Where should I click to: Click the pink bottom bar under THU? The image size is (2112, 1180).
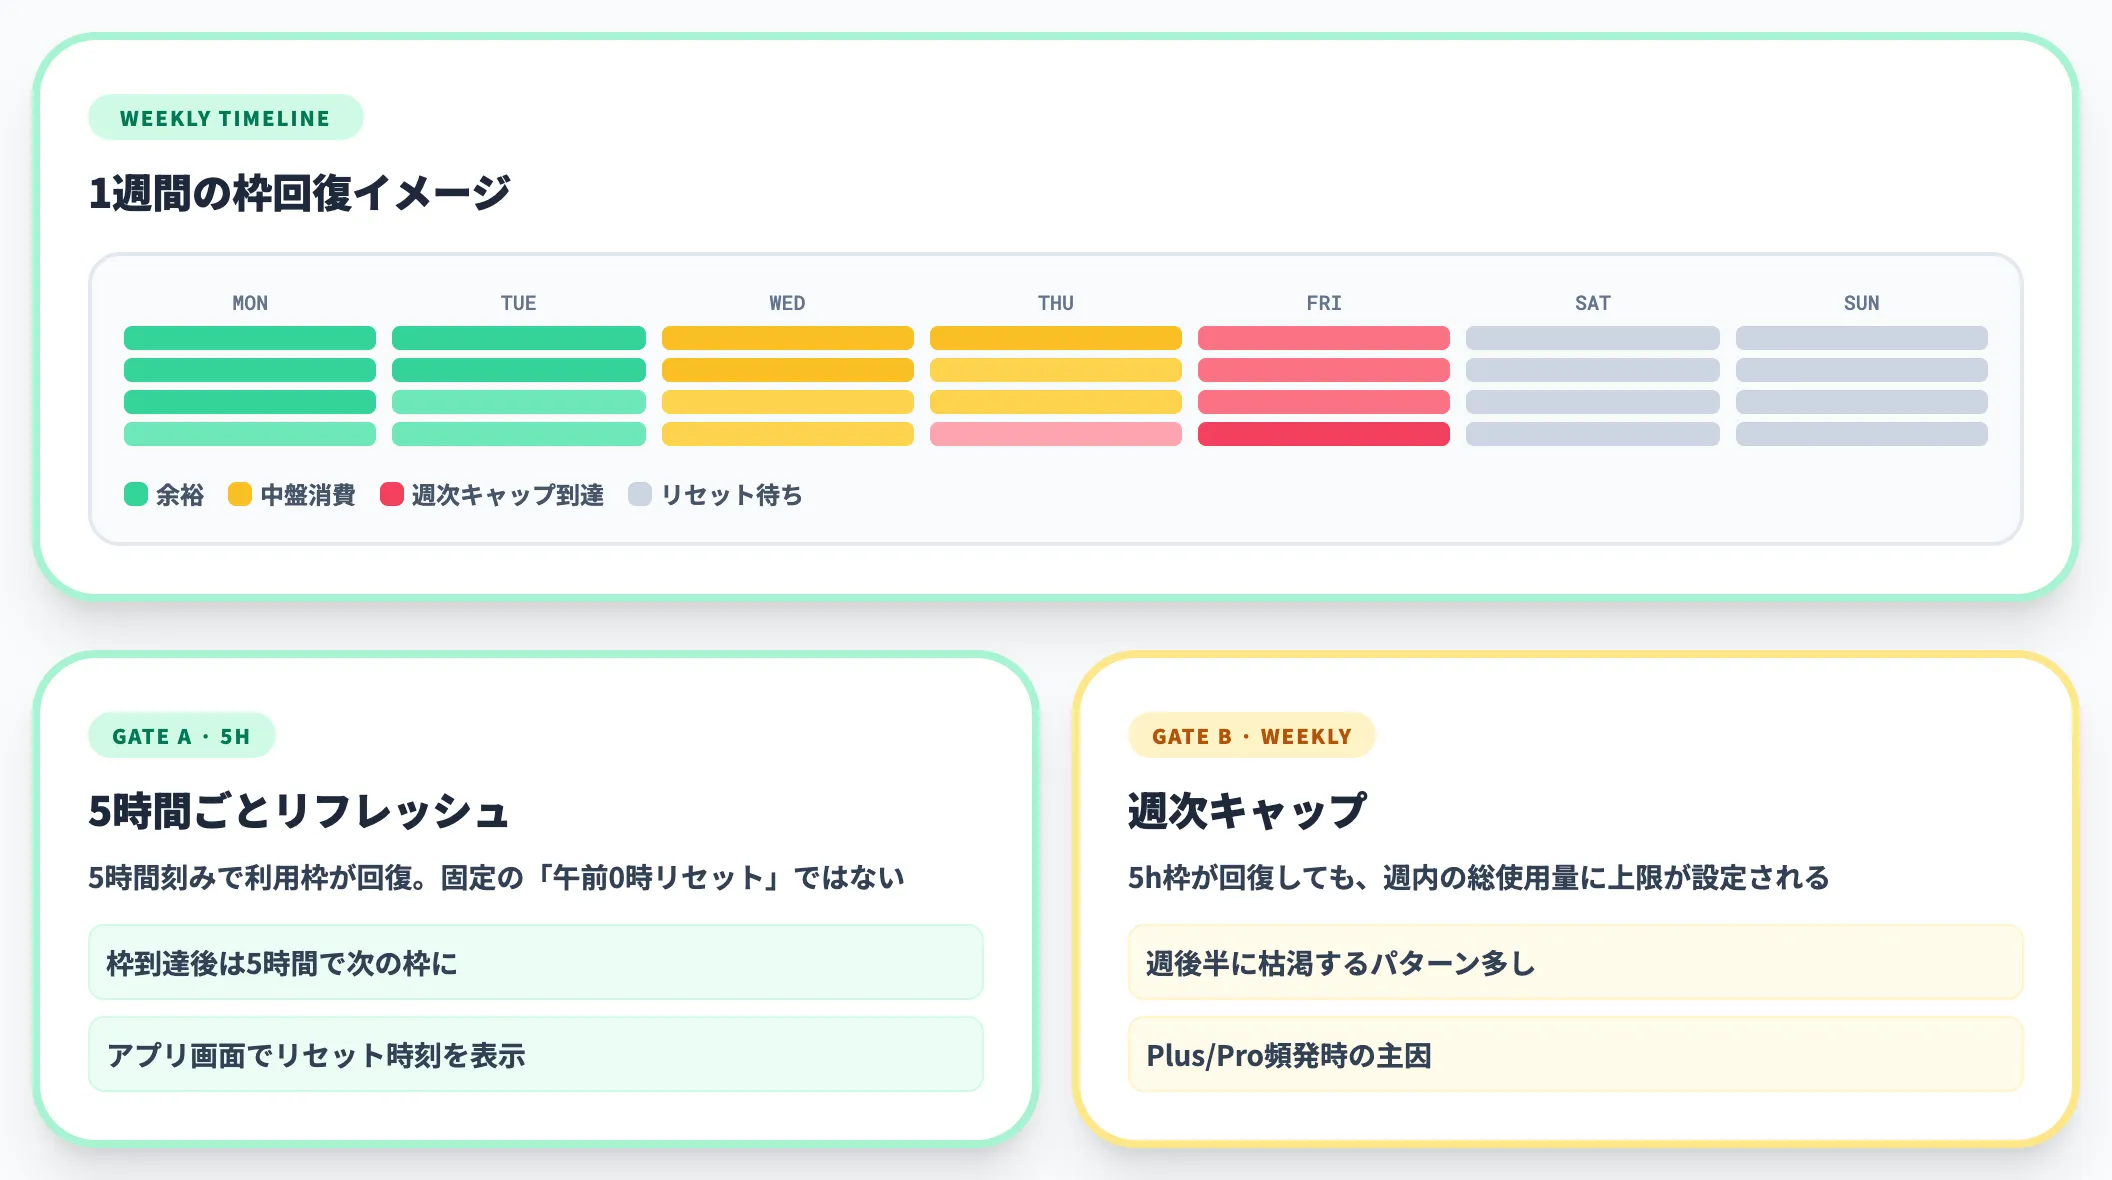1056,434
